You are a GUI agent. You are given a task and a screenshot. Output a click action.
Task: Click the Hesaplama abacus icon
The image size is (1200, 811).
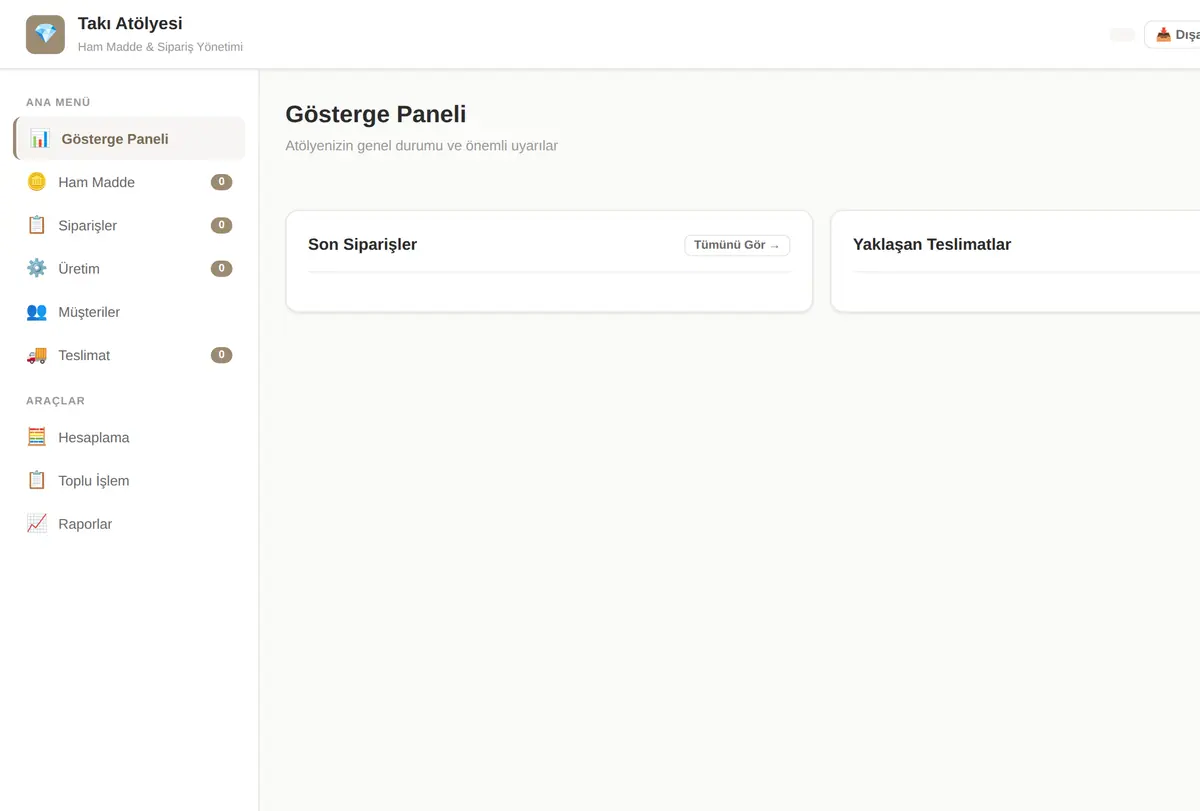coord(37,437)
